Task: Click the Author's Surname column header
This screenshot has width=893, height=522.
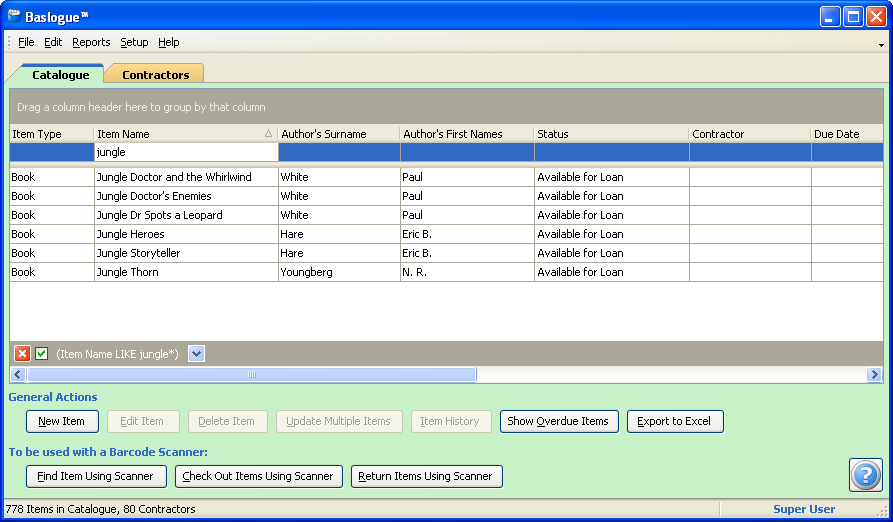Action: tap(339, 134)
